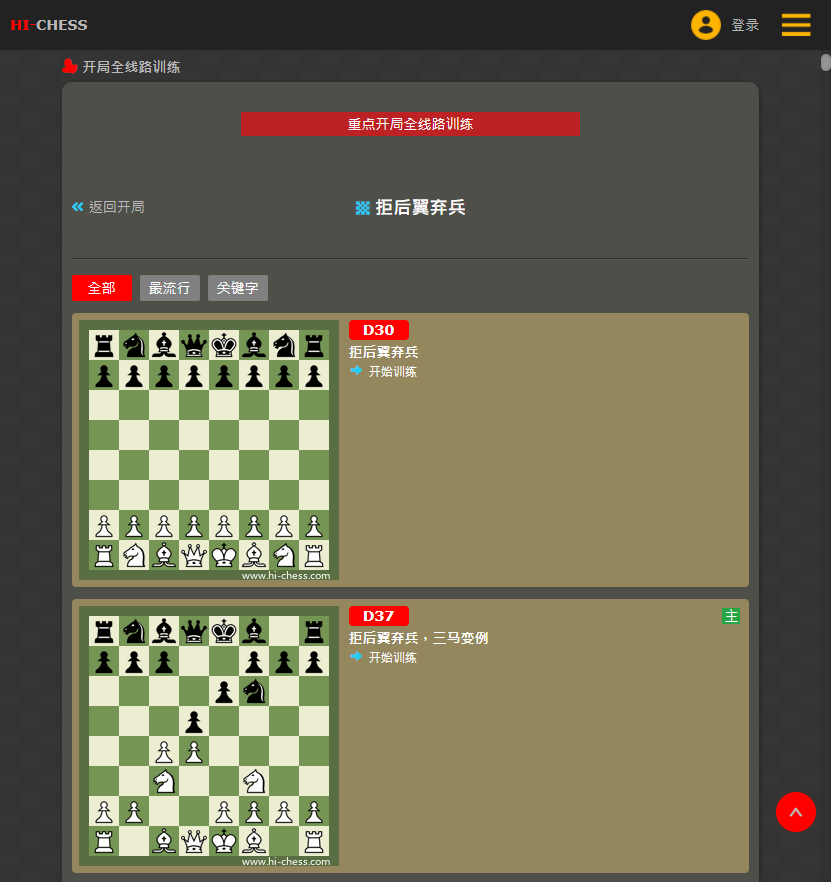Screen dimensions: 831x882
Task: Open the D30 starting position board thumbnail
Action: click(209, 450)
